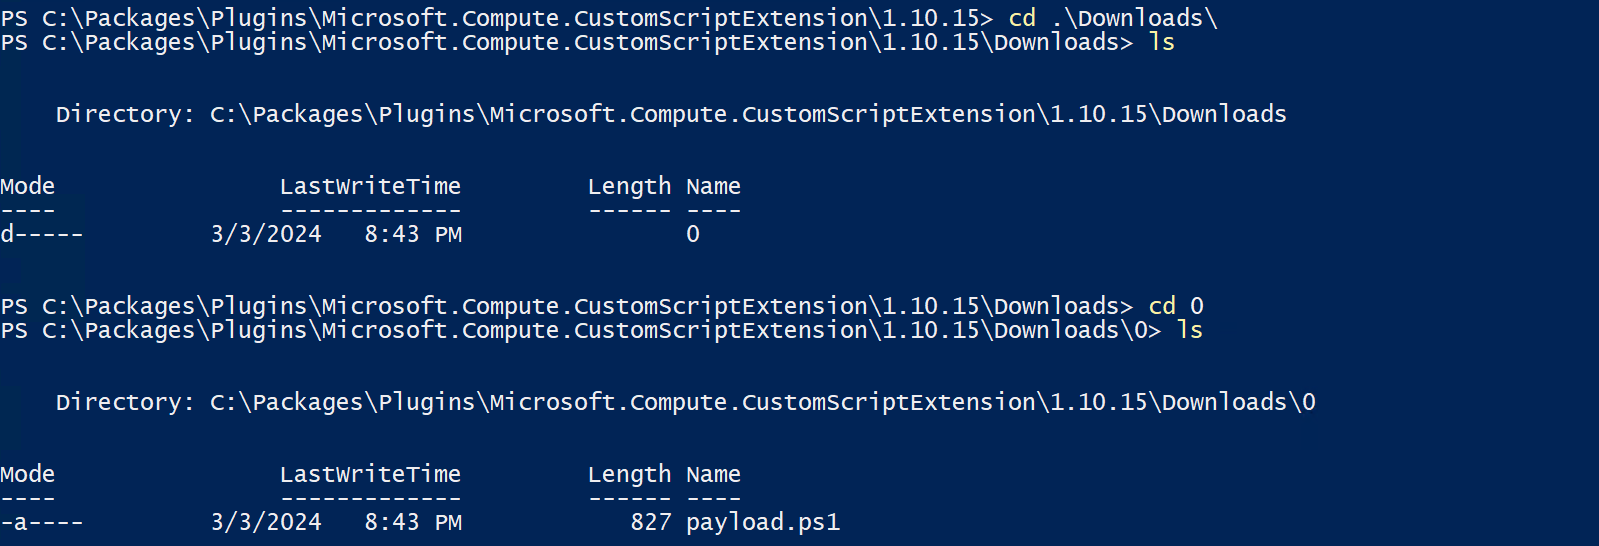
Task: Click the LastWriteTime header in the payload.ps1 listing
Action: point(370,474)
